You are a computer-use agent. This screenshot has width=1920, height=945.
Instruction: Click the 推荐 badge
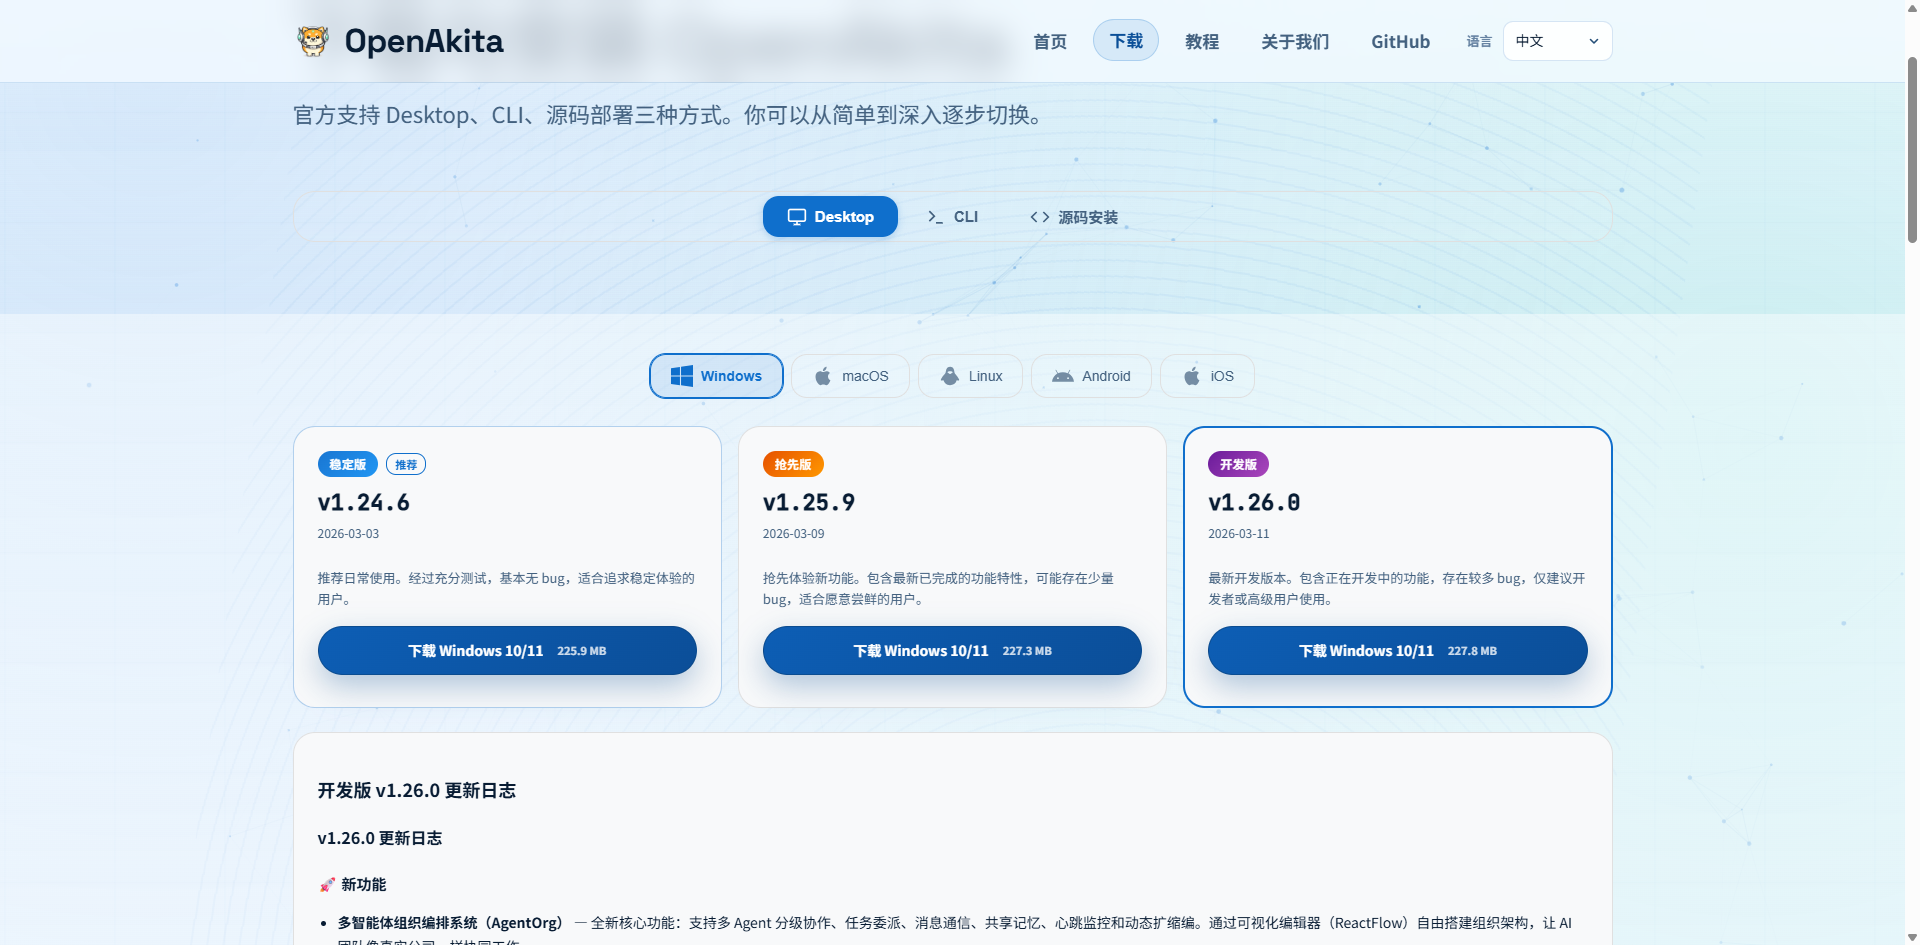[406, 464]
